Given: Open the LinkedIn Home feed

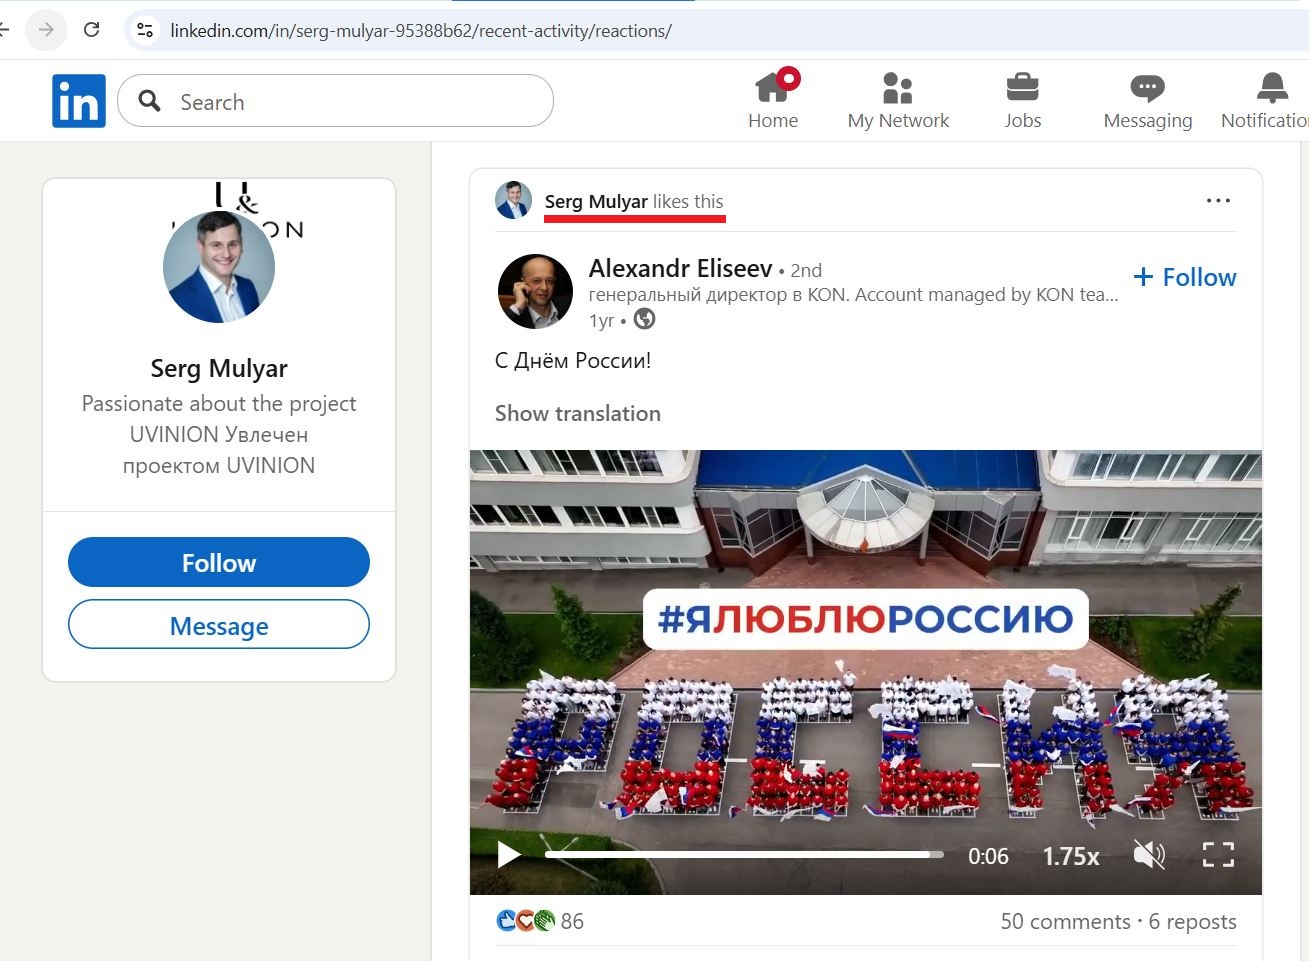Looking at the screenshot, I should (x=772, y=99).
